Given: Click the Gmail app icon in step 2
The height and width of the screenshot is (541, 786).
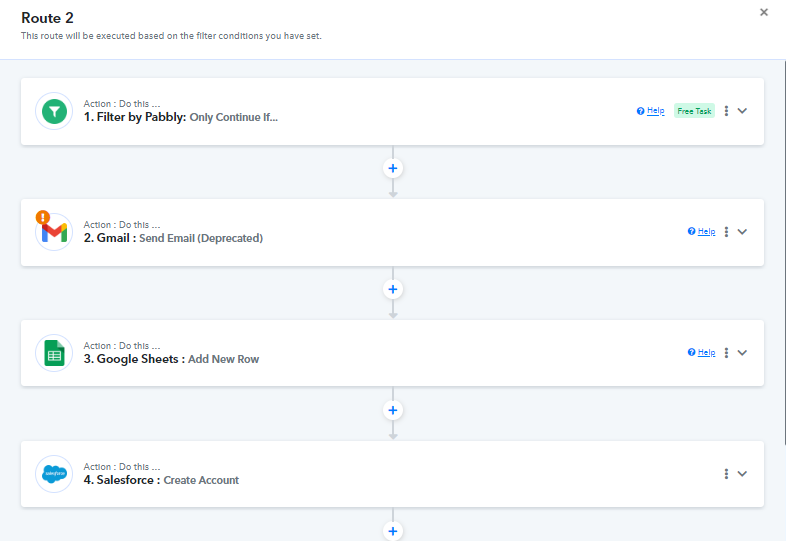Looking at the screenshot, I should coord(54,232).
